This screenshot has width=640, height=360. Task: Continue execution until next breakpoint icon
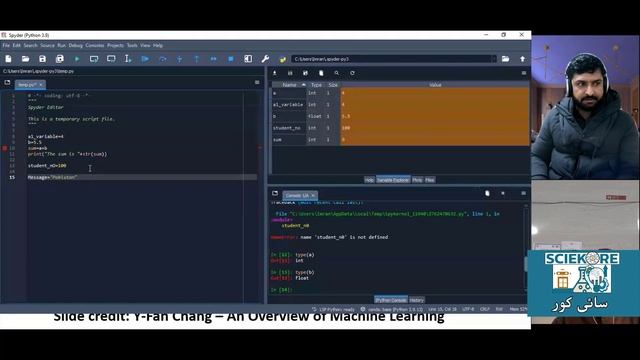click(213, 59)
